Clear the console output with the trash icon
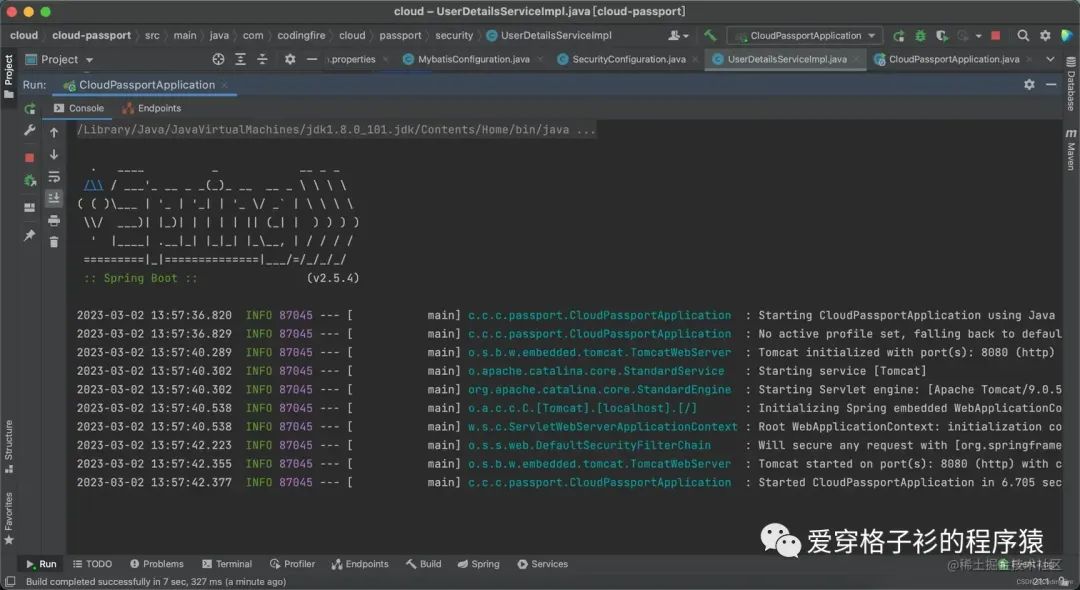The height and width of the screenshot is (590, 1080). pyautogui.click(x=54, y=241)
